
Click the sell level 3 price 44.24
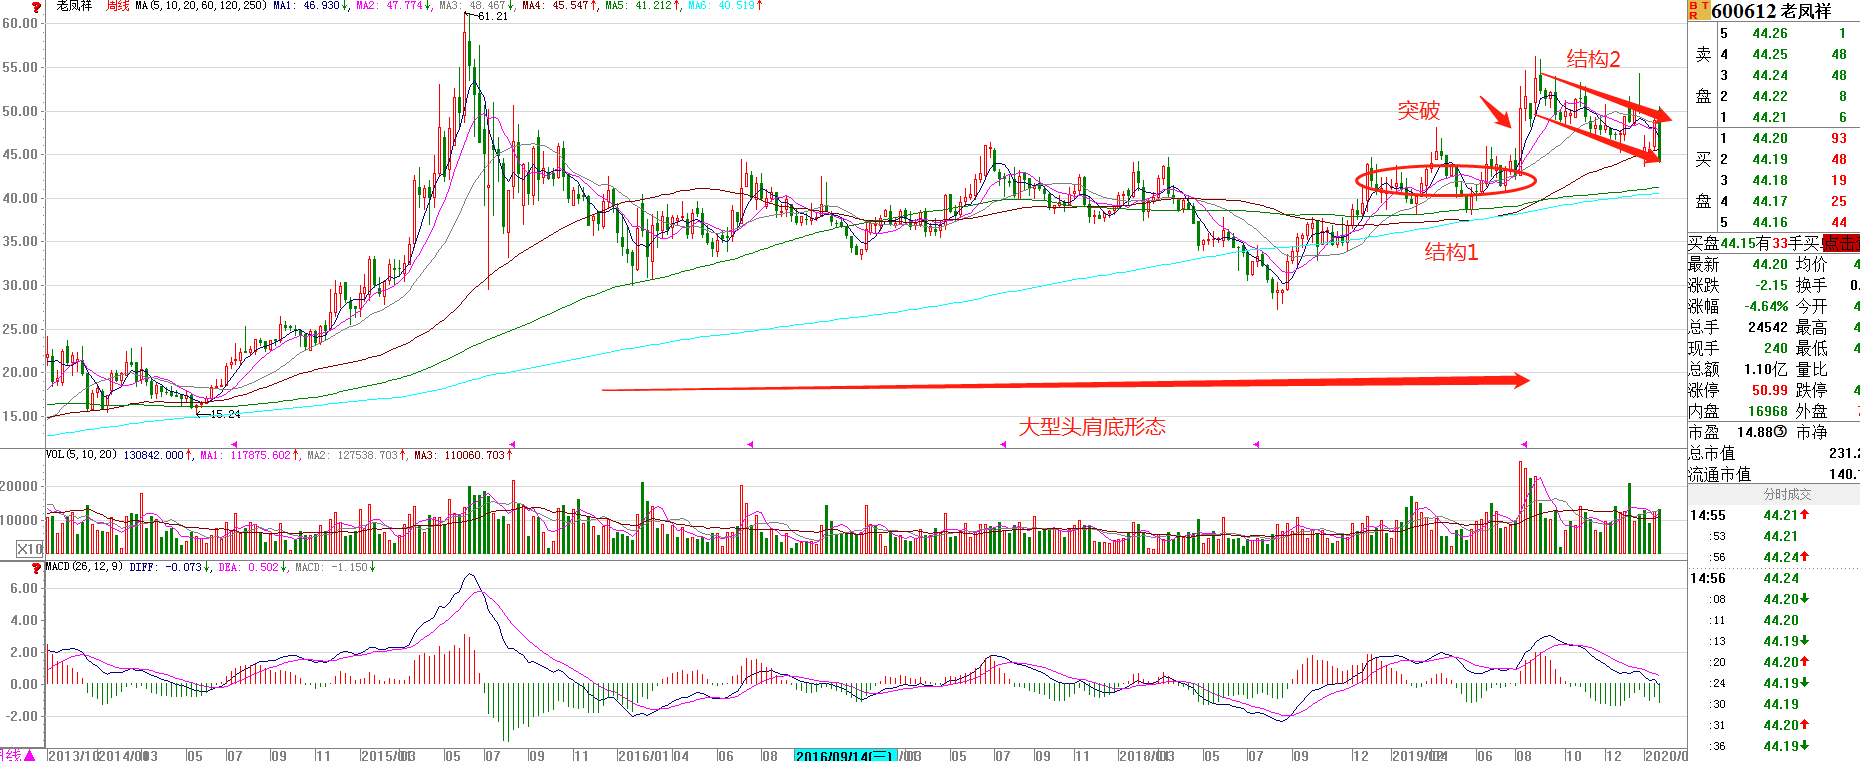click(x=1770, y=75)
